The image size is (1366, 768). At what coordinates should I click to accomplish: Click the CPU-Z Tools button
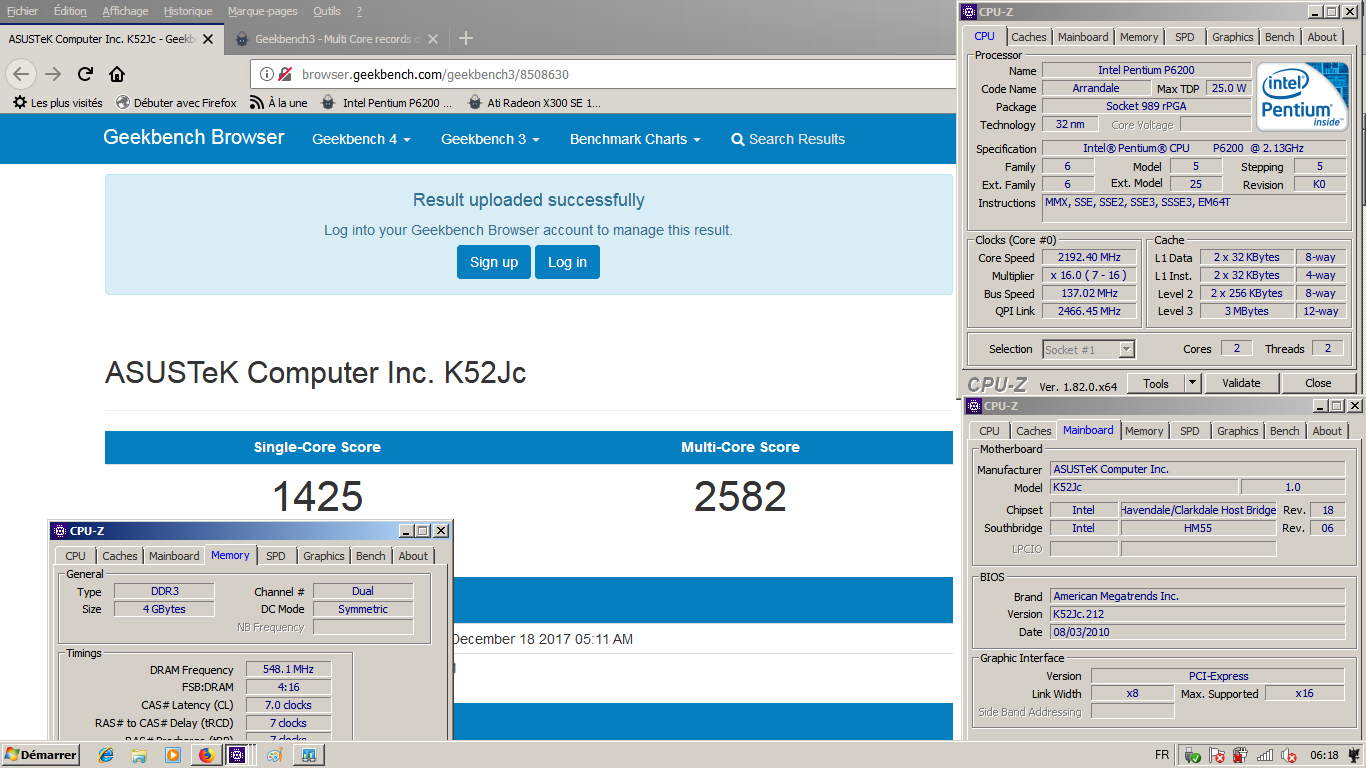1156,383
